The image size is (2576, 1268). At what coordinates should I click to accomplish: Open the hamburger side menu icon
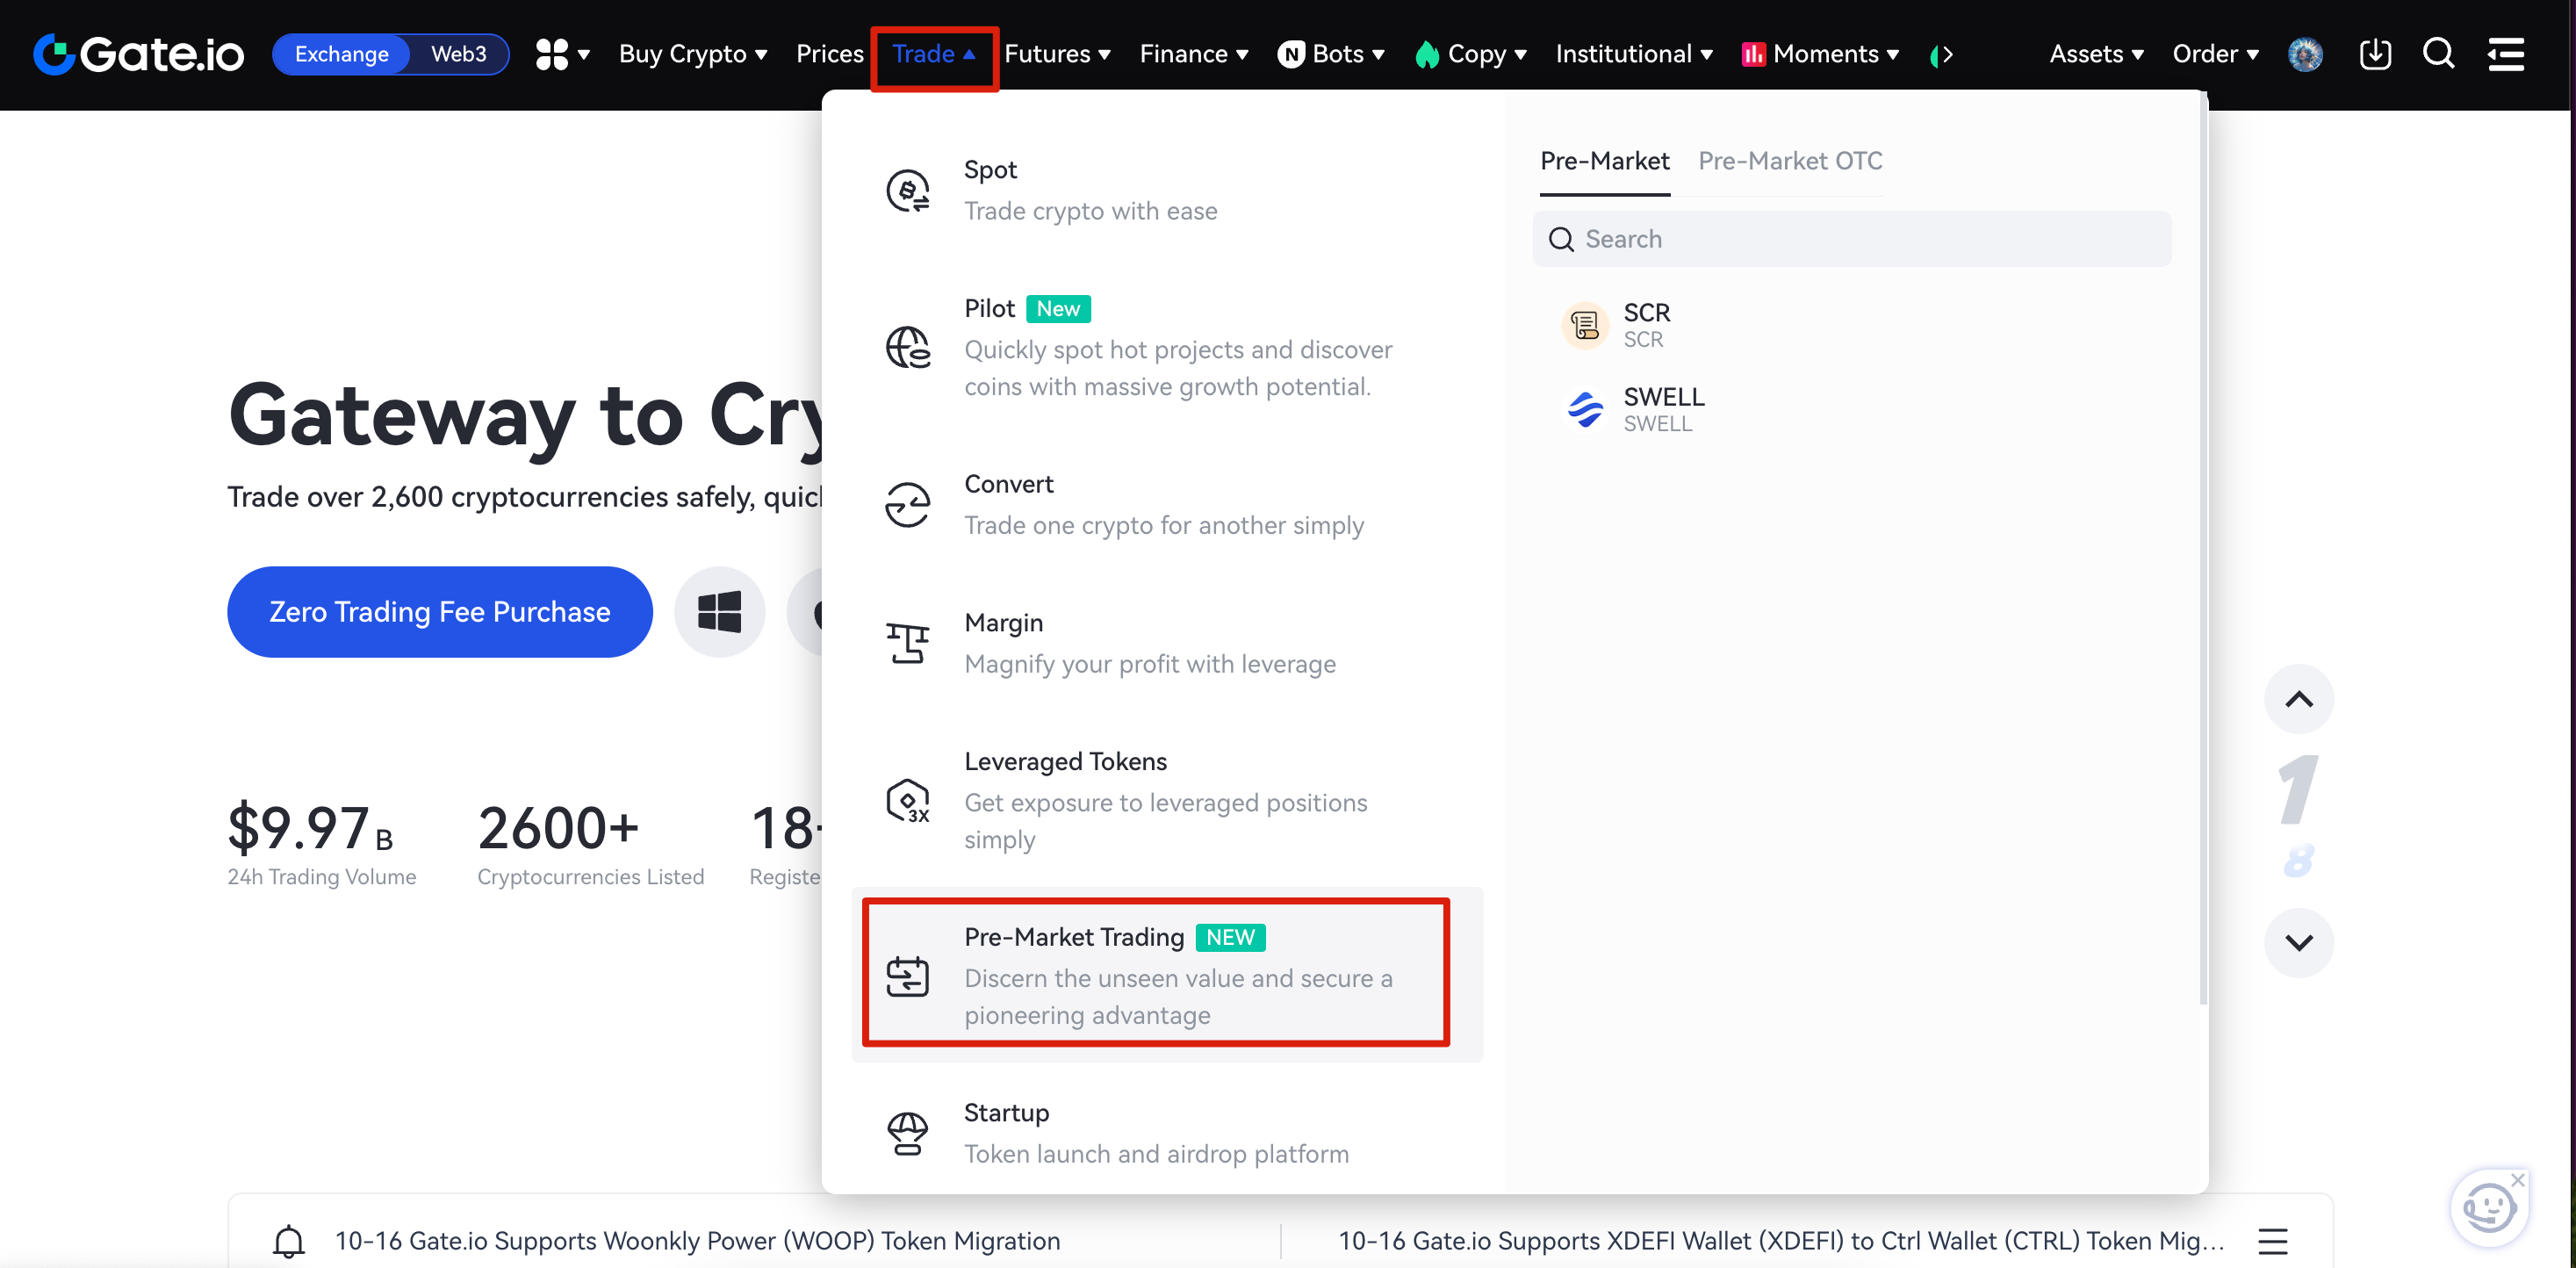click(x=2506, y=54)
